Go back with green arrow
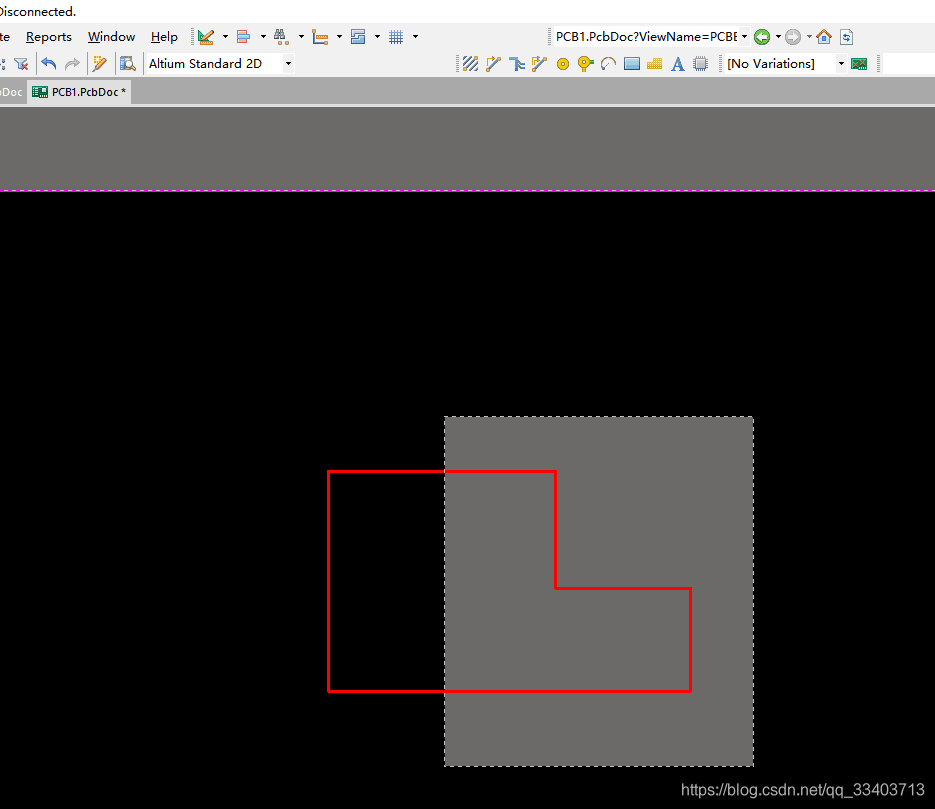935x809 pixels. [761, 37]
